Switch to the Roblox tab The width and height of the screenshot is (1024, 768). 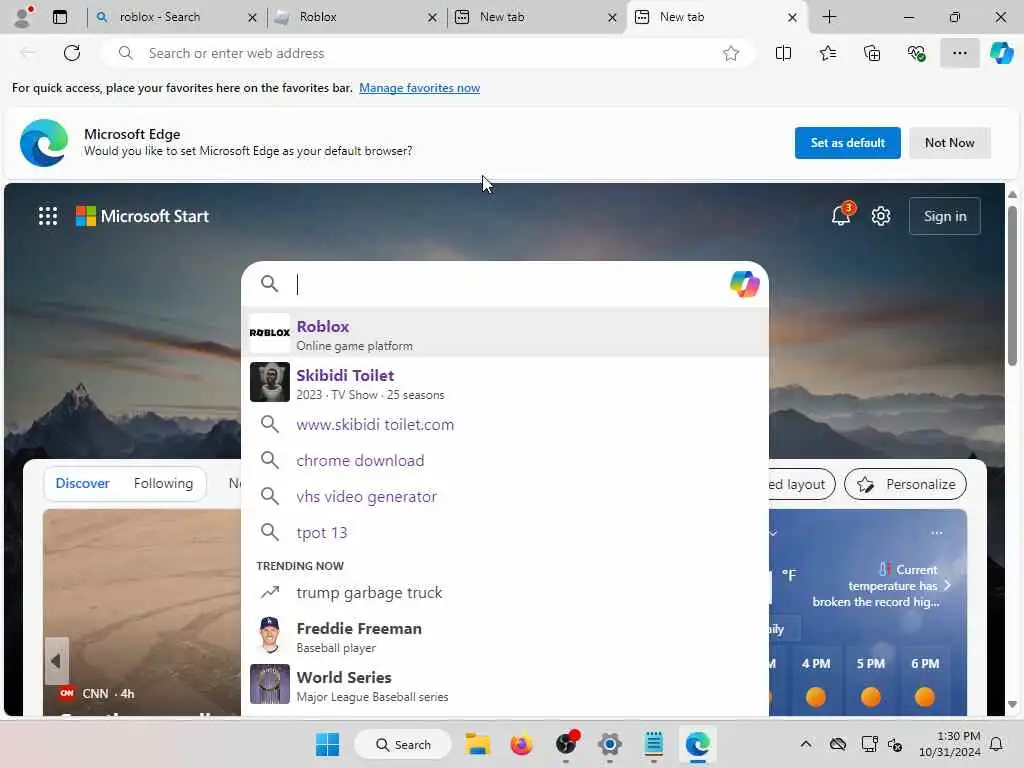pos(355,17)
